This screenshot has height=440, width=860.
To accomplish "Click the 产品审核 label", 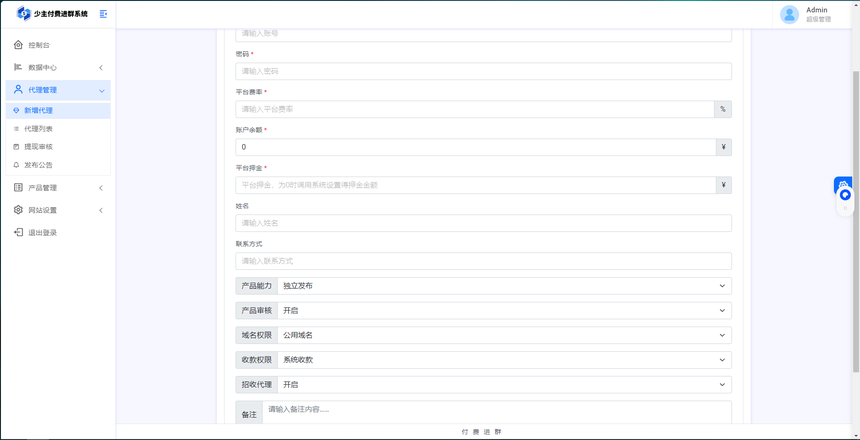I will (x=257, y=311).
